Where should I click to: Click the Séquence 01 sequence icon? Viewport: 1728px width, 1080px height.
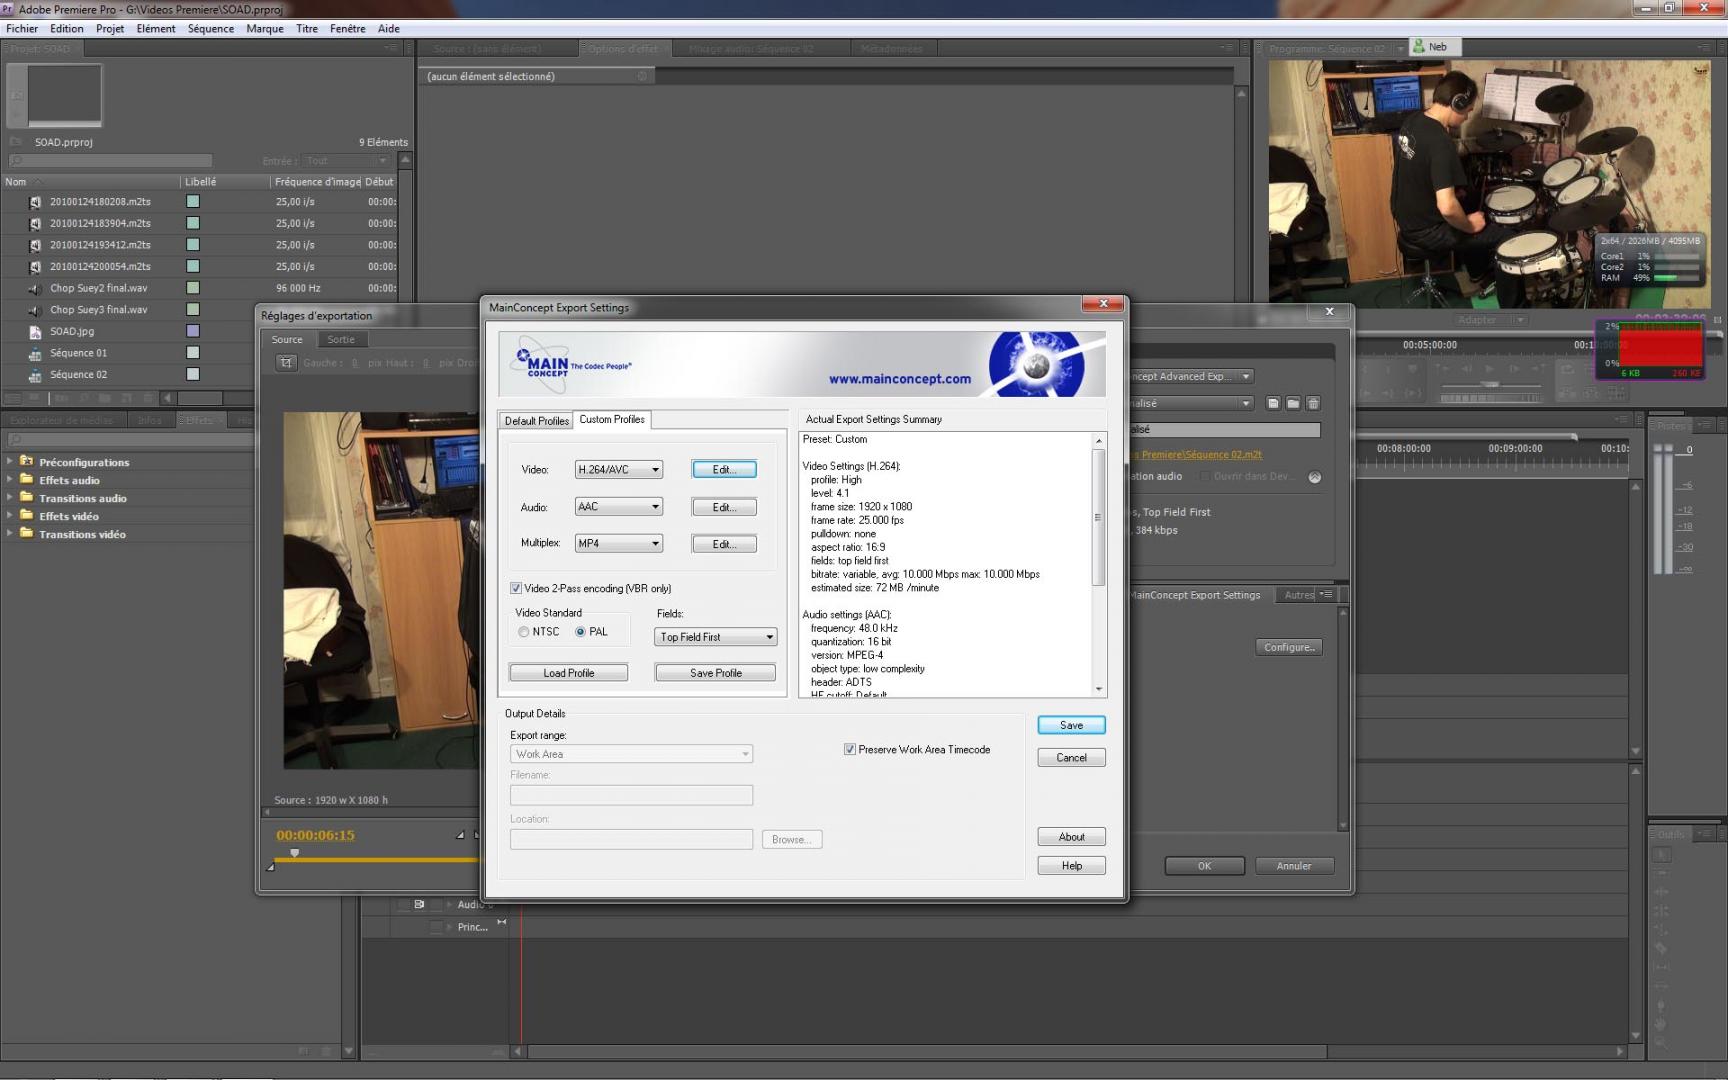[36, 353]
